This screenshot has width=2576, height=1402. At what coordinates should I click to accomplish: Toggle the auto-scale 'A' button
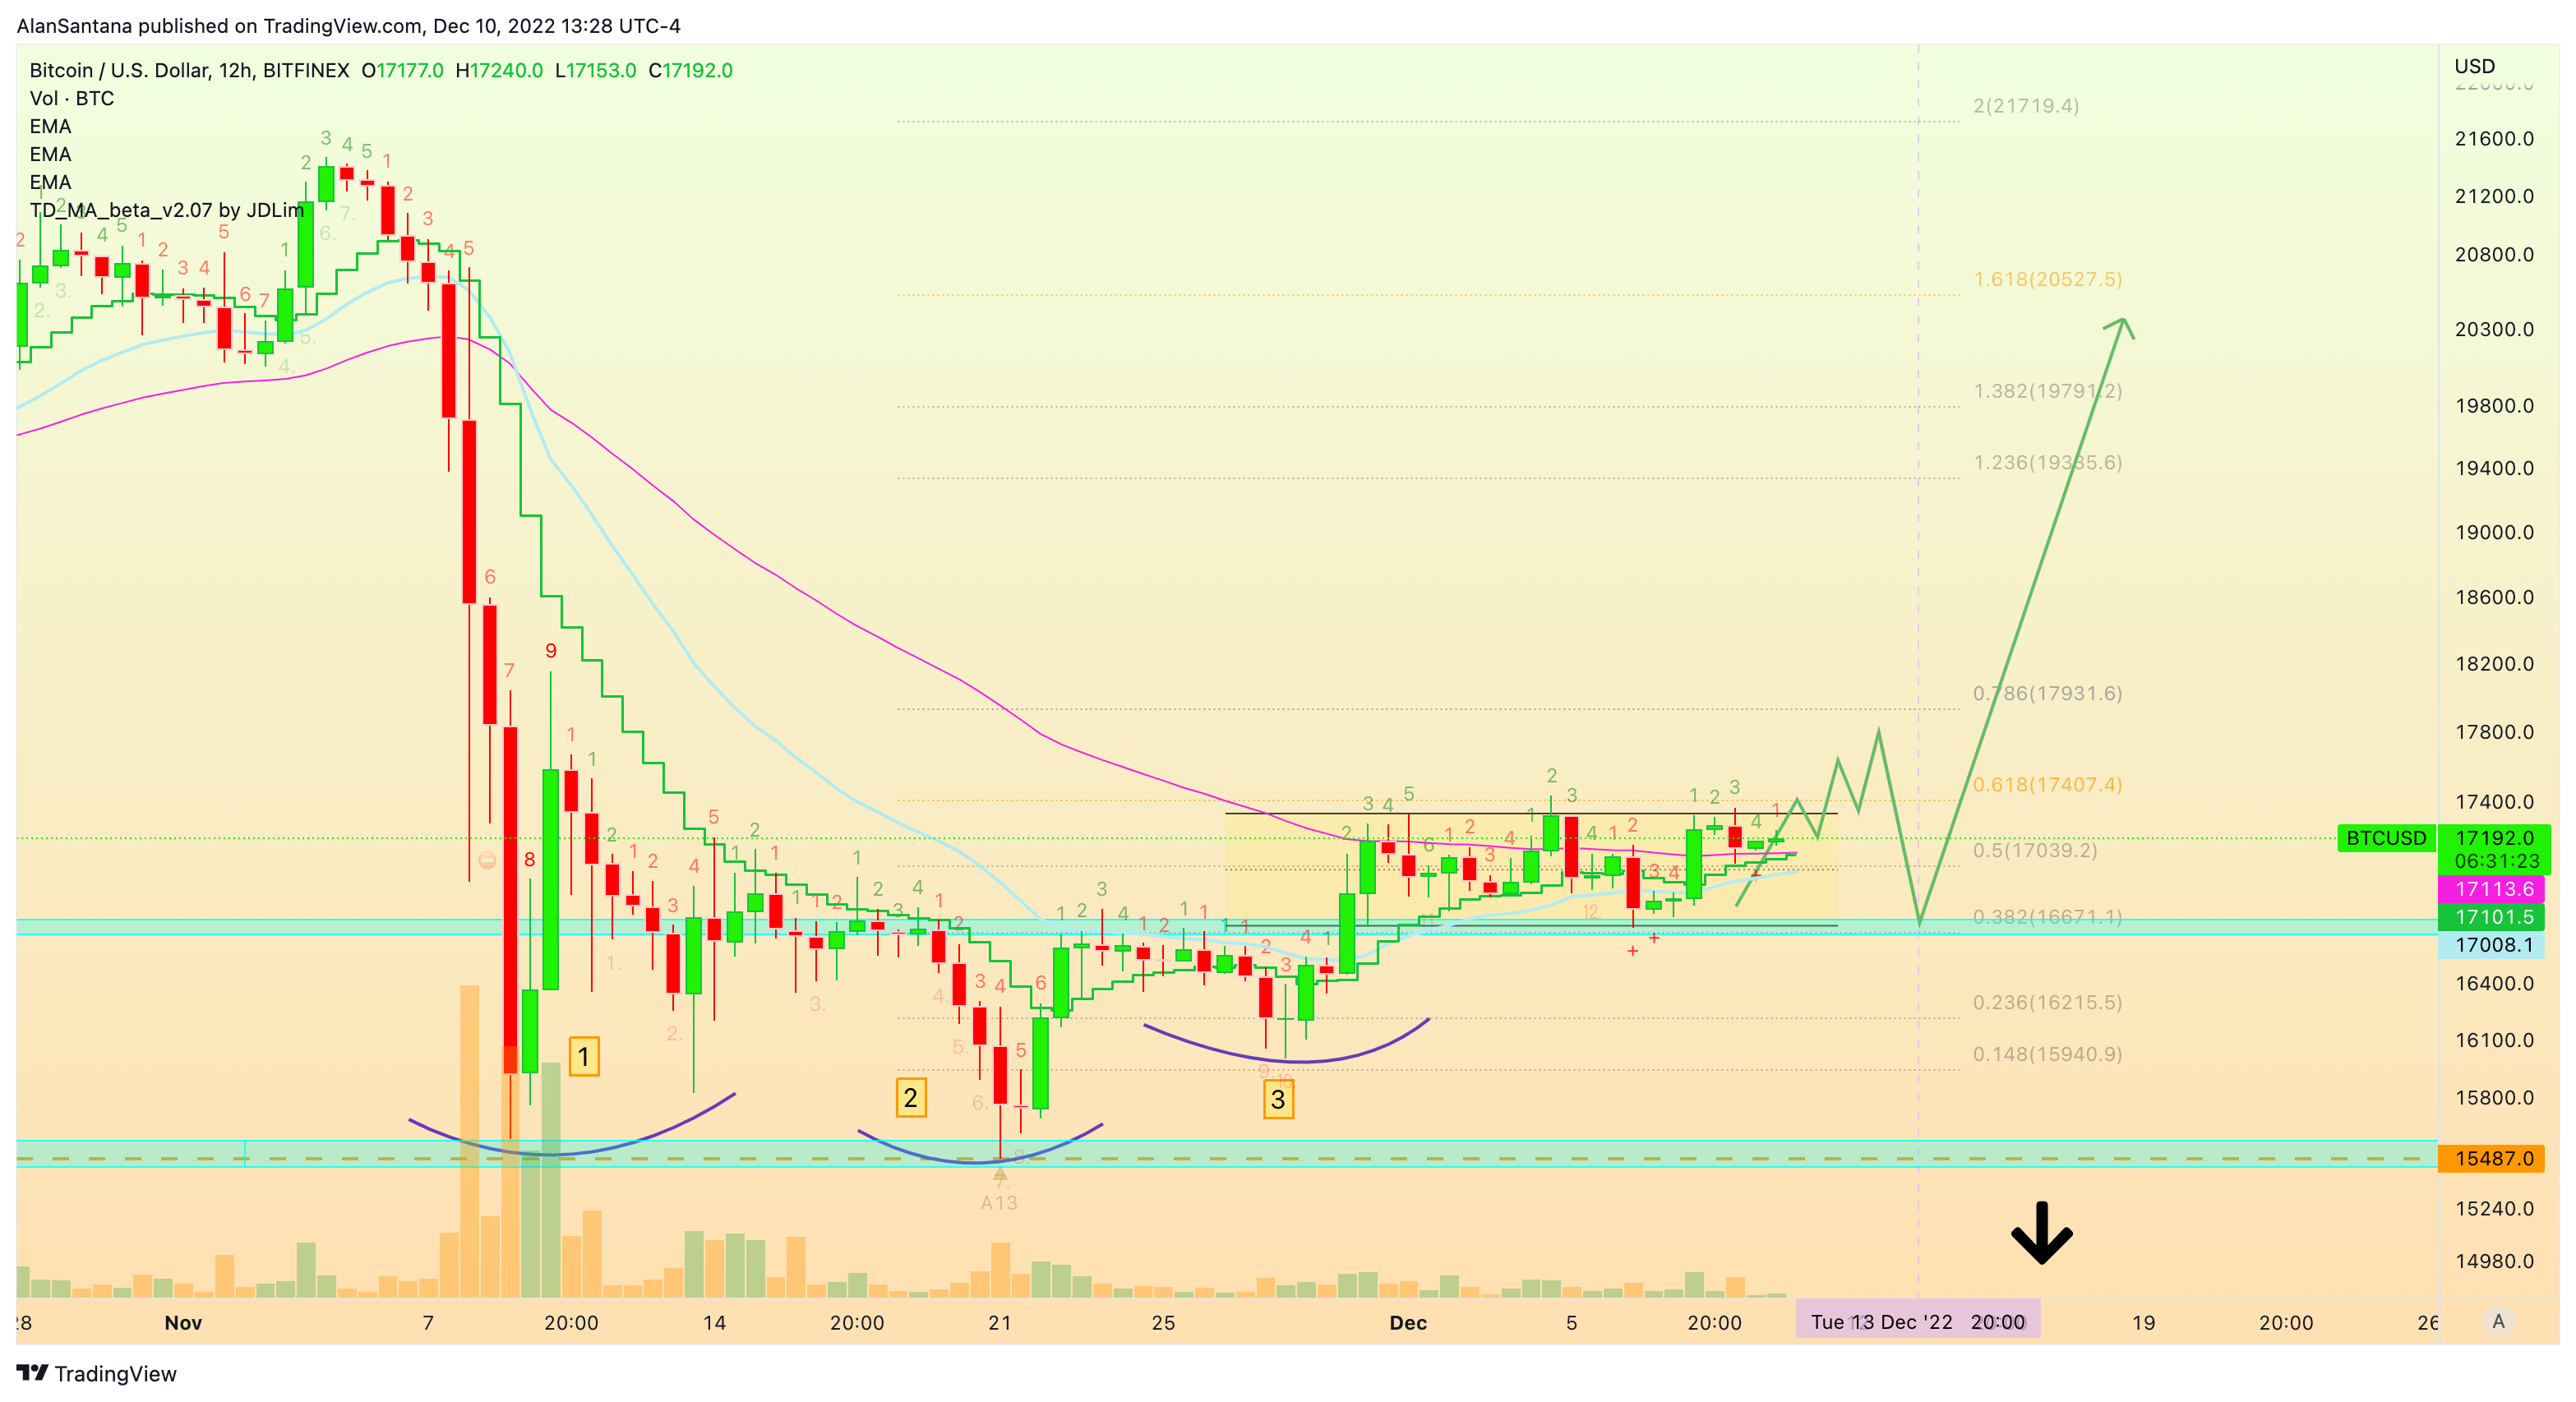[2498, 1321]
